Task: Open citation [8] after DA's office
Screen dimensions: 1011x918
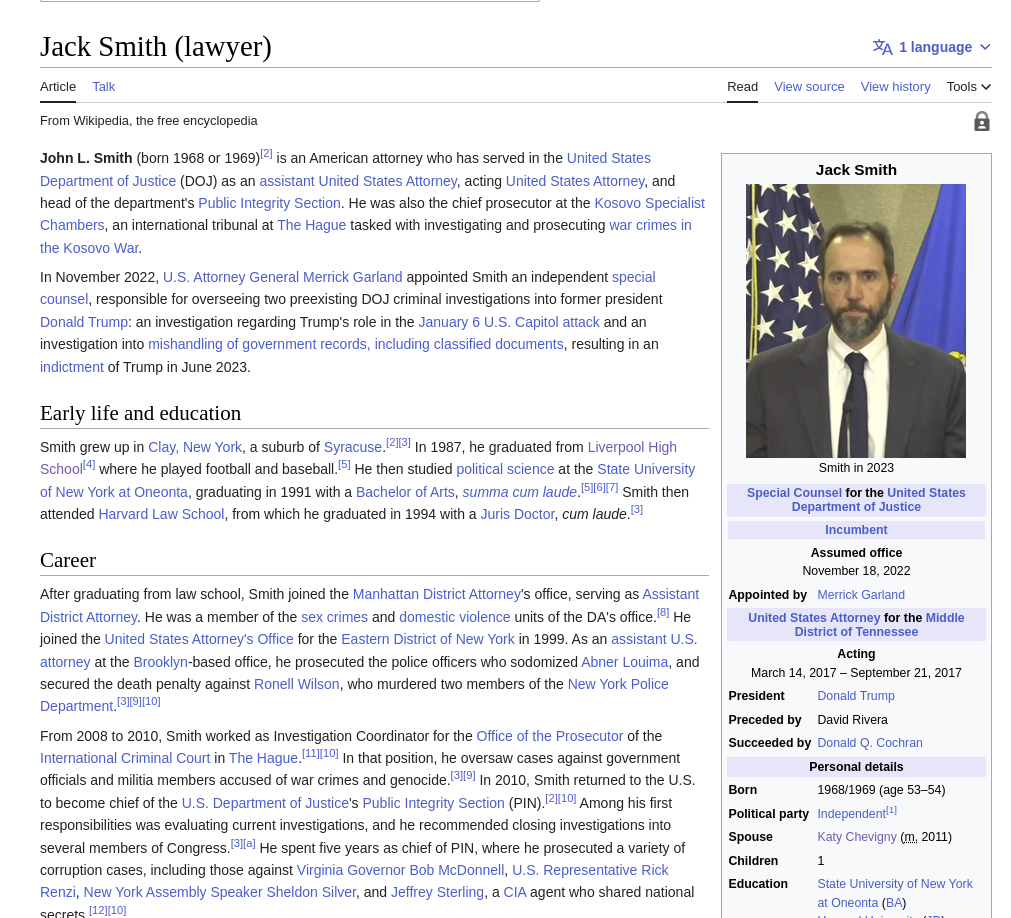Action: (x=663, y=612)
